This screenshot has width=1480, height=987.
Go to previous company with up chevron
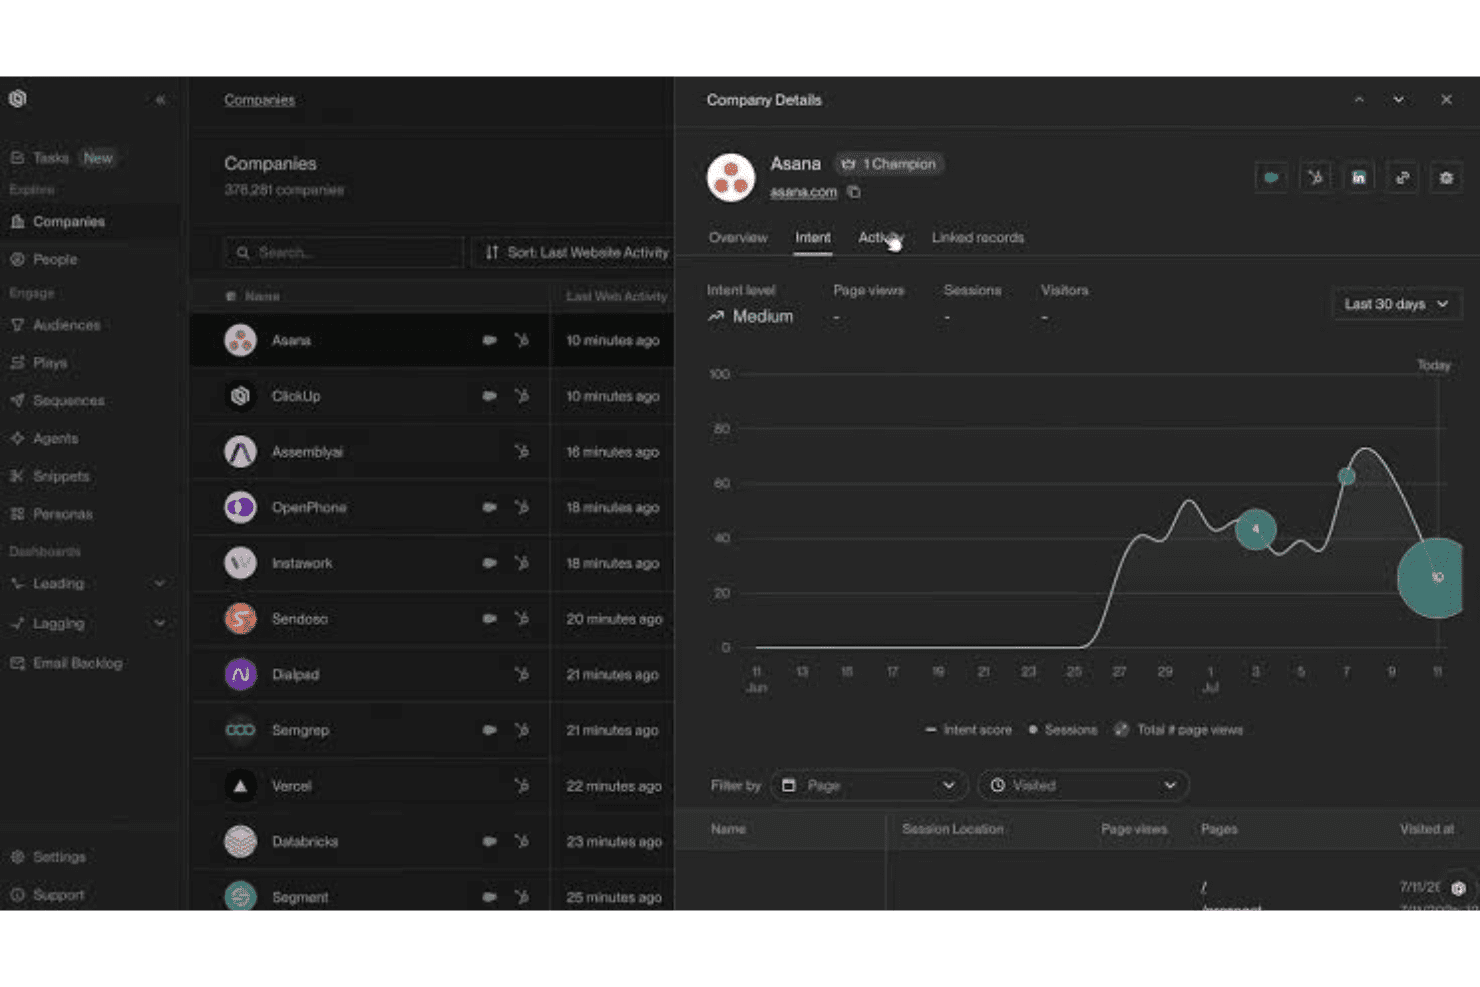1359,100
